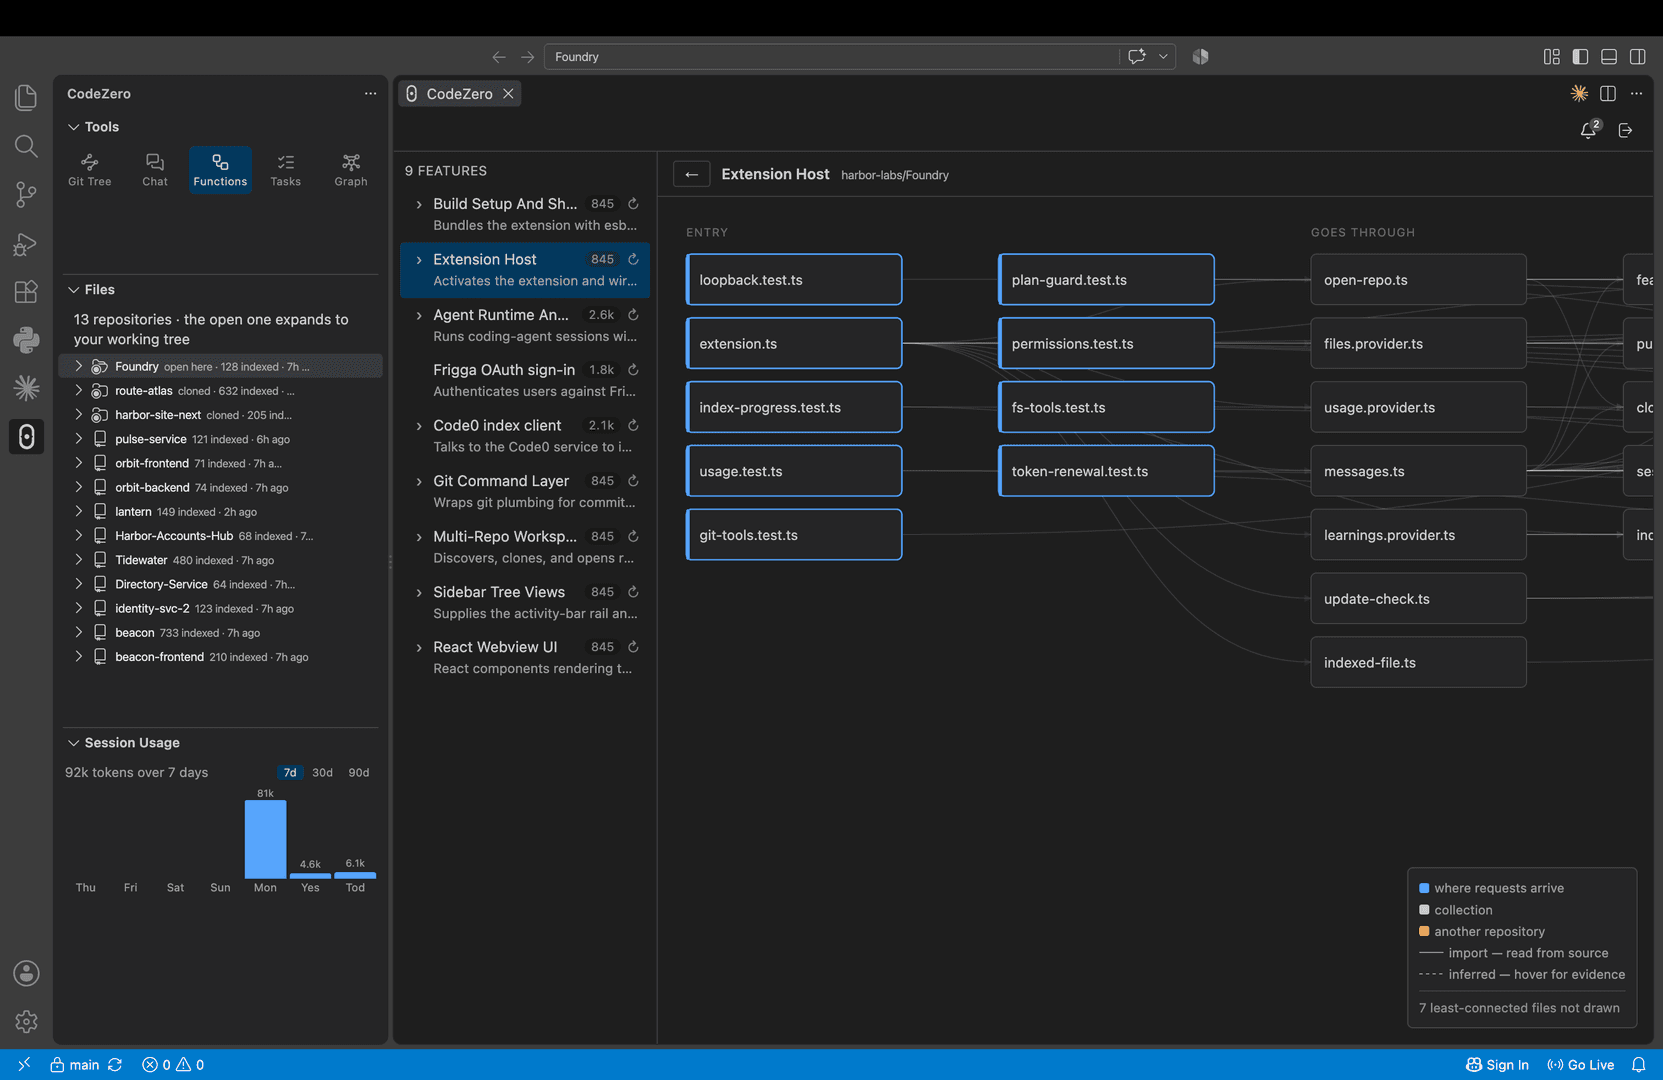Select the 7d usage range
This screenshot has width=1663, height=1080.
pyautogui.click(x=290, y=773)
